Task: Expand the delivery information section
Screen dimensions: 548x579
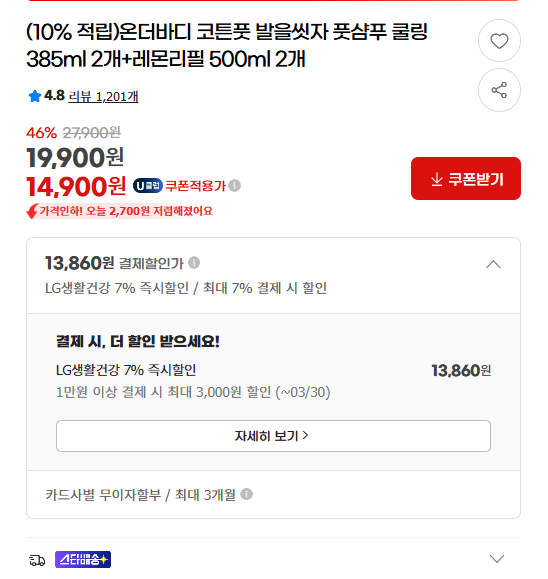Action: click(x=497, y=559)
